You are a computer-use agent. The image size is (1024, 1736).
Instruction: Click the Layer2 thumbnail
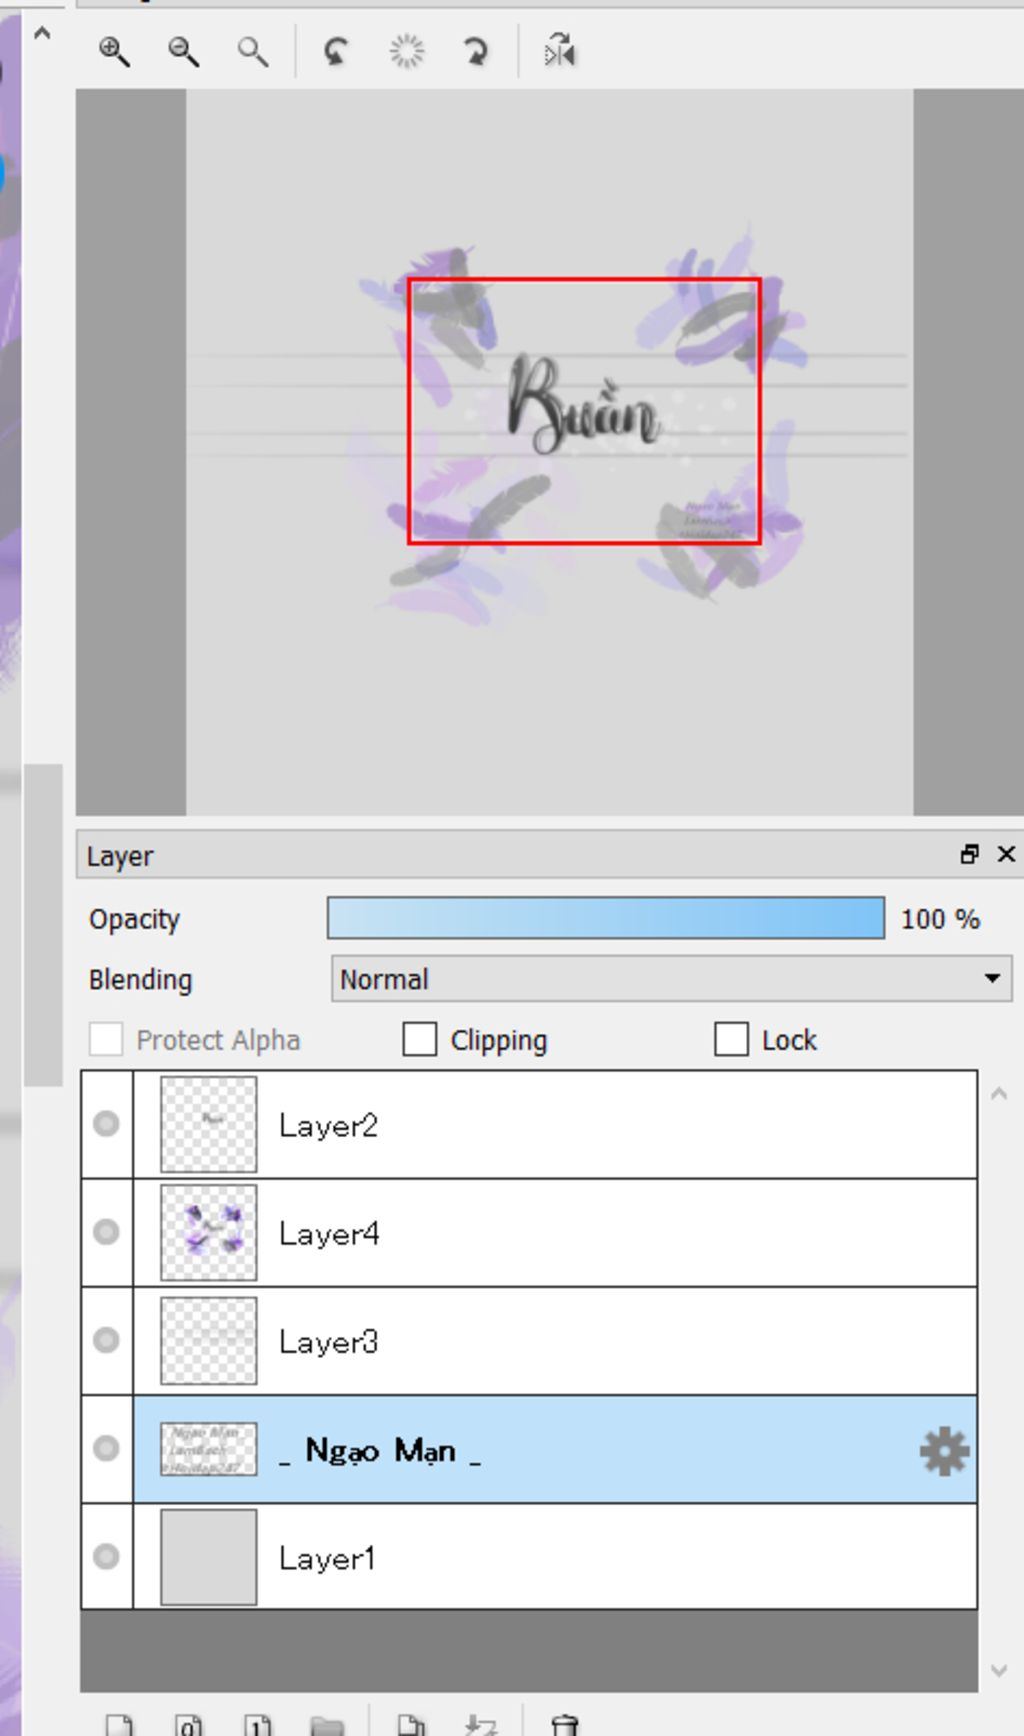click(209, 1124)
